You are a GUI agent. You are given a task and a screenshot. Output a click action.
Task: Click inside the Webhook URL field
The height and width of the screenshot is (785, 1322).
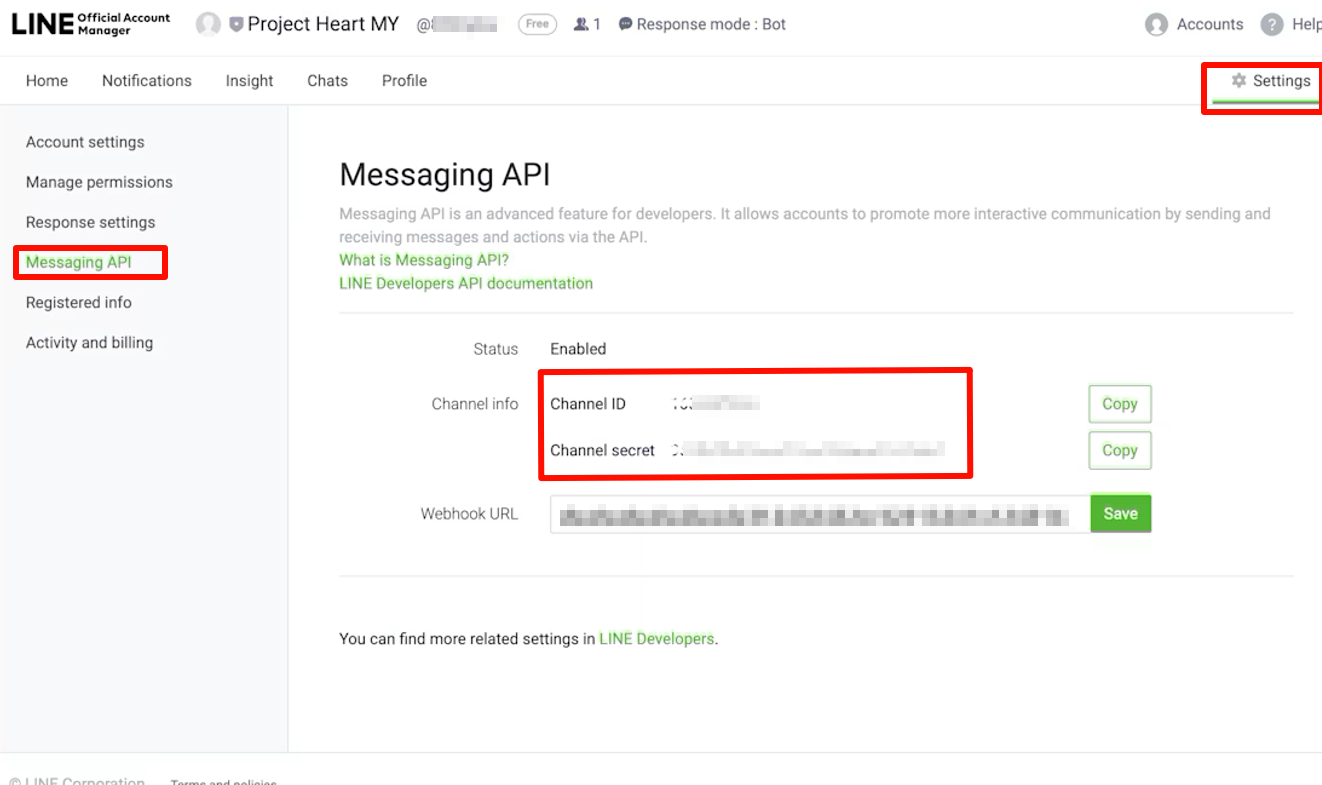[x=820, y=513]
